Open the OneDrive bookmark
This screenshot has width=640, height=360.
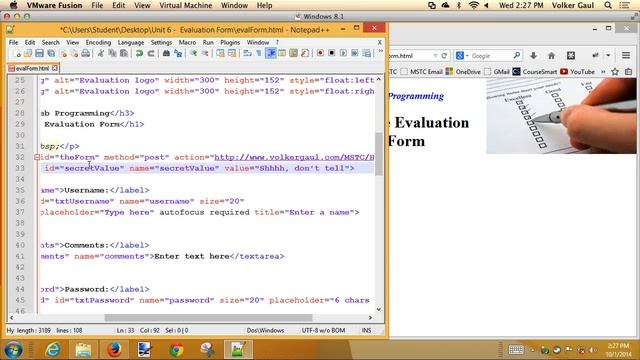463,72
